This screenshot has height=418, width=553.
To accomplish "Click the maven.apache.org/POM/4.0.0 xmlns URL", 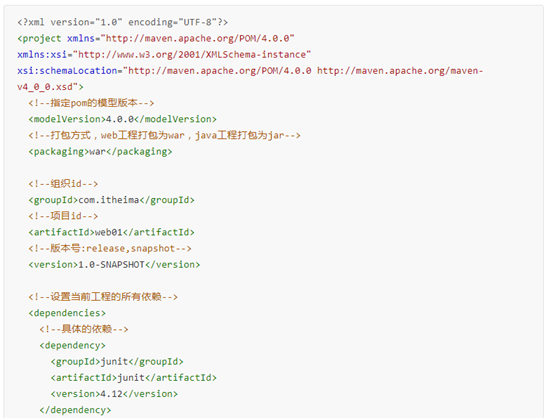I will click(x=198, y=38).
